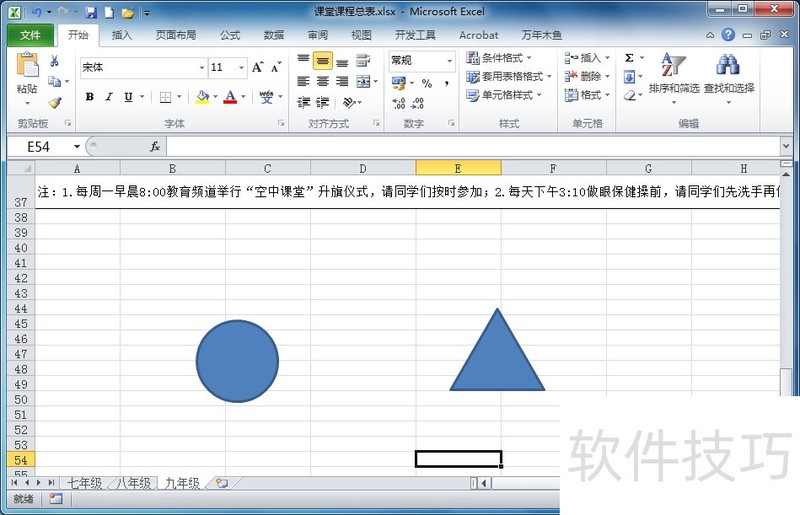Center text horizontally
Screen dimensions: 800x515
[322, 81]
